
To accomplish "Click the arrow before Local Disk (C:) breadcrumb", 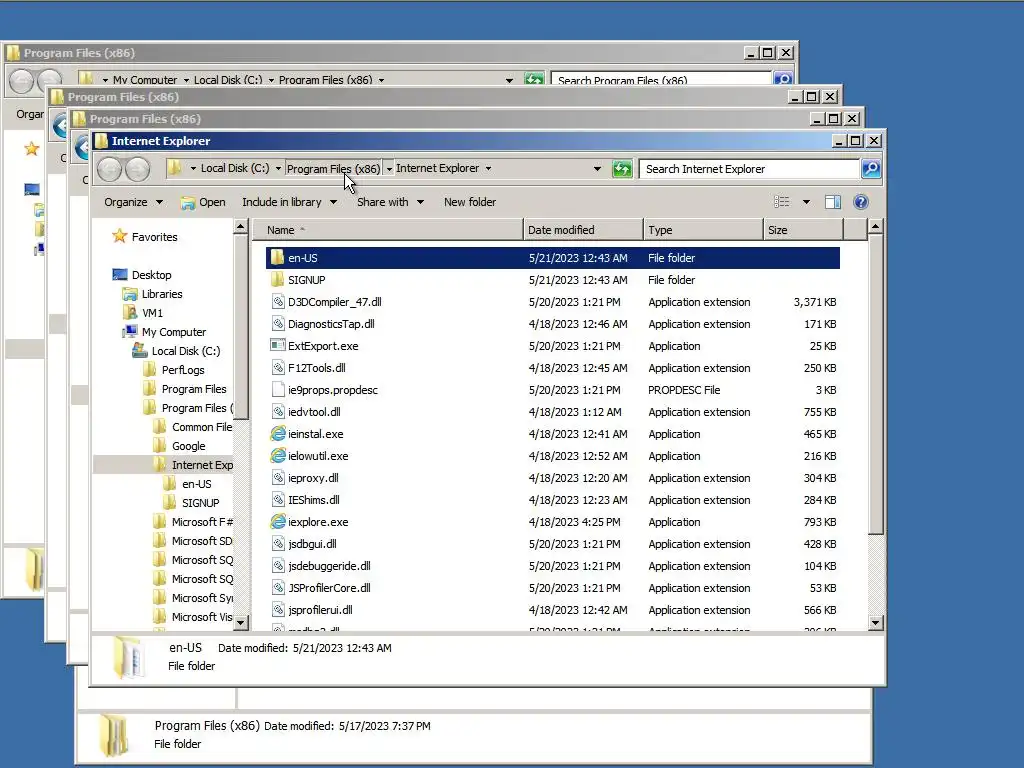I will (x=193, y=168).
